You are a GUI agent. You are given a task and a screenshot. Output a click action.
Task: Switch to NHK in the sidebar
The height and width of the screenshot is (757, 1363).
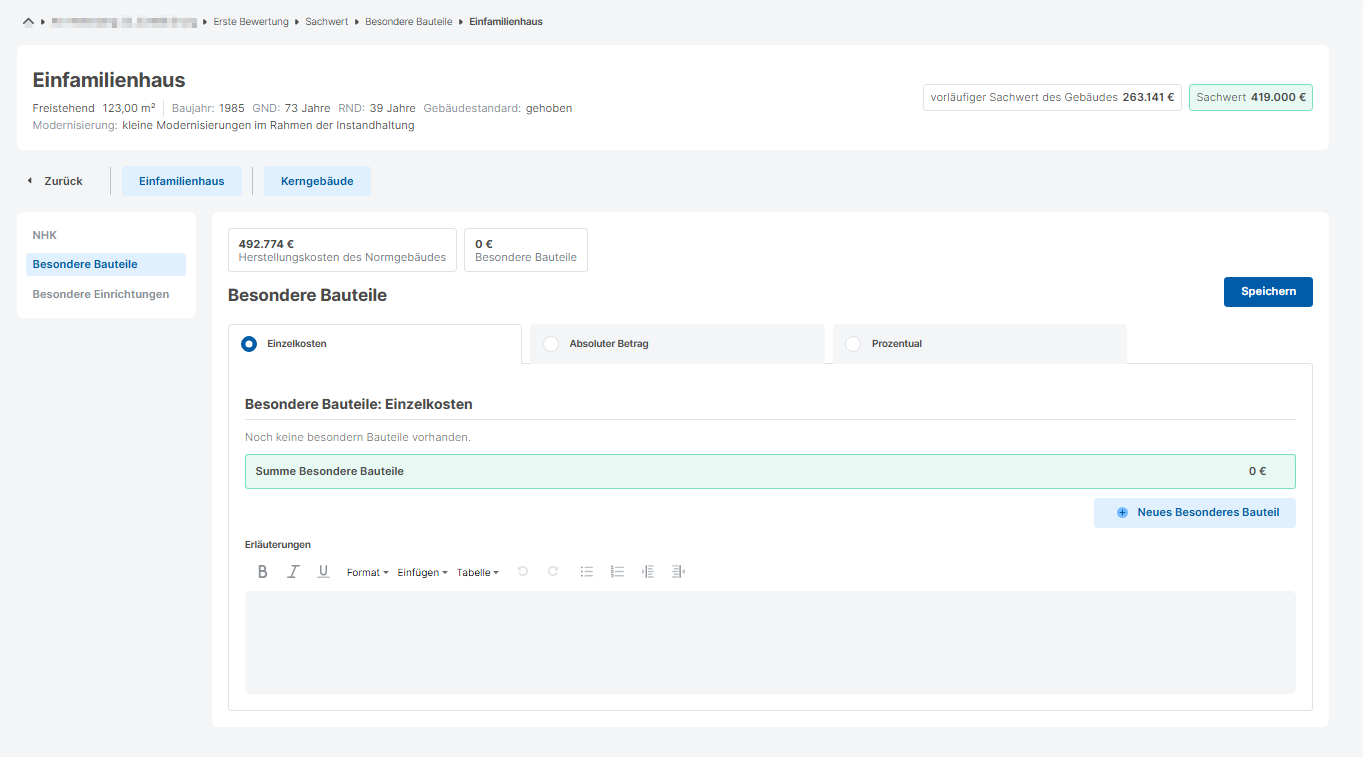point(45,235)
